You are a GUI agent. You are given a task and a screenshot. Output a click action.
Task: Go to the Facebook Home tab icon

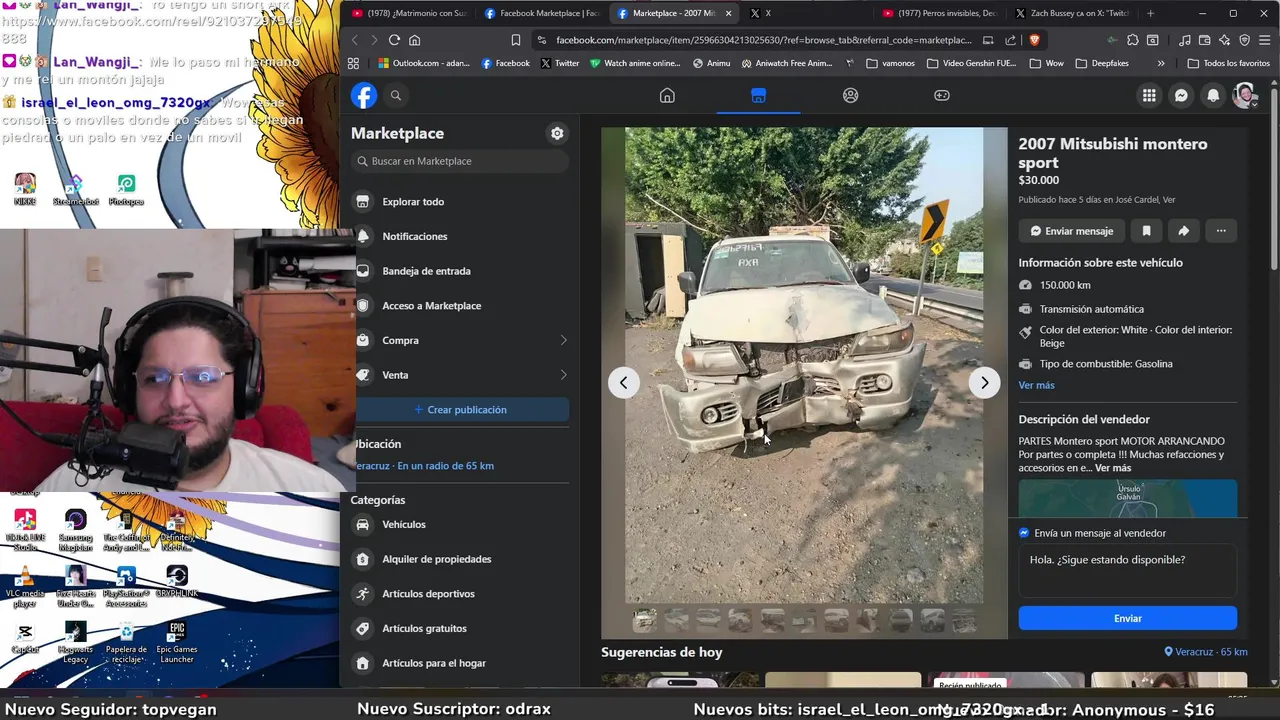click(x=667, y=95)
